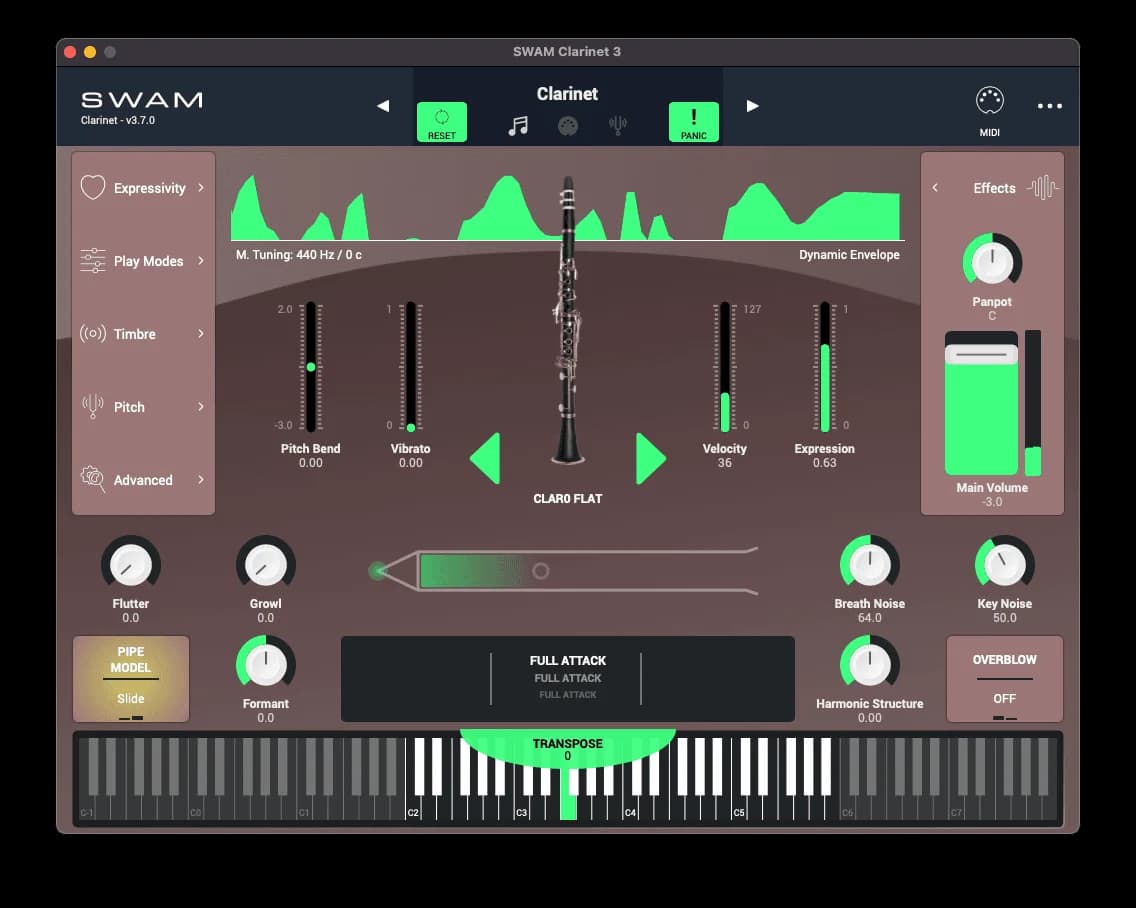
Task: Collapse the Effects panel with left chevron
Action: point(935,188)
